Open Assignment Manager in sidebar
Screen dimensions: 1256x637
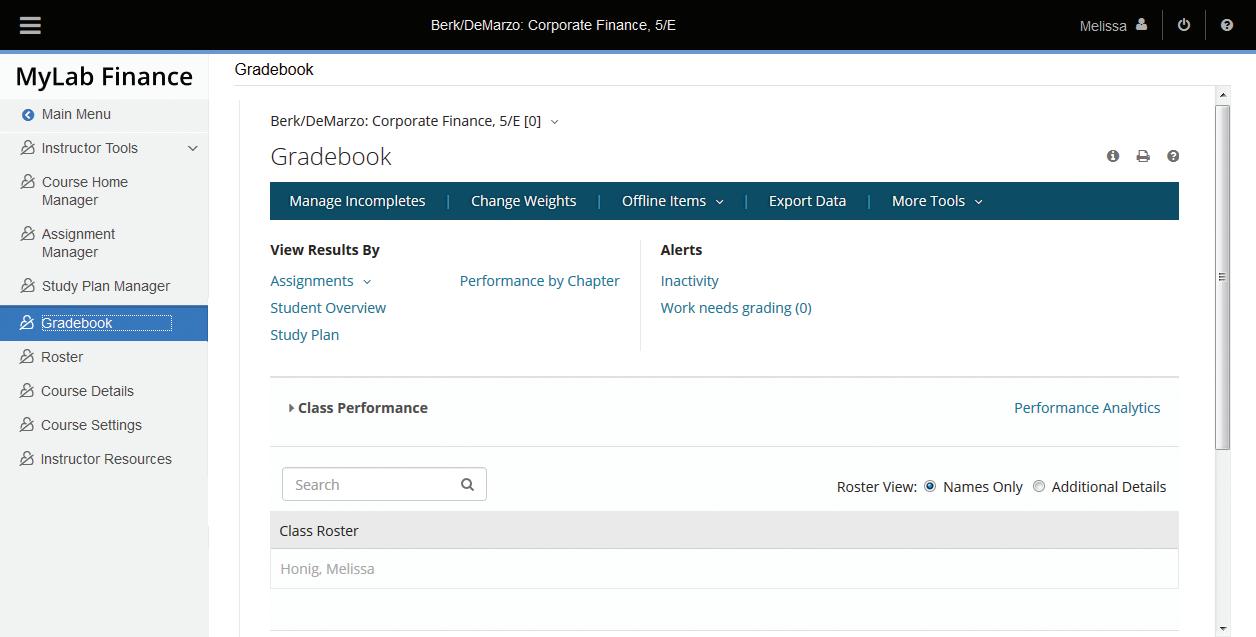coord(78,243)
